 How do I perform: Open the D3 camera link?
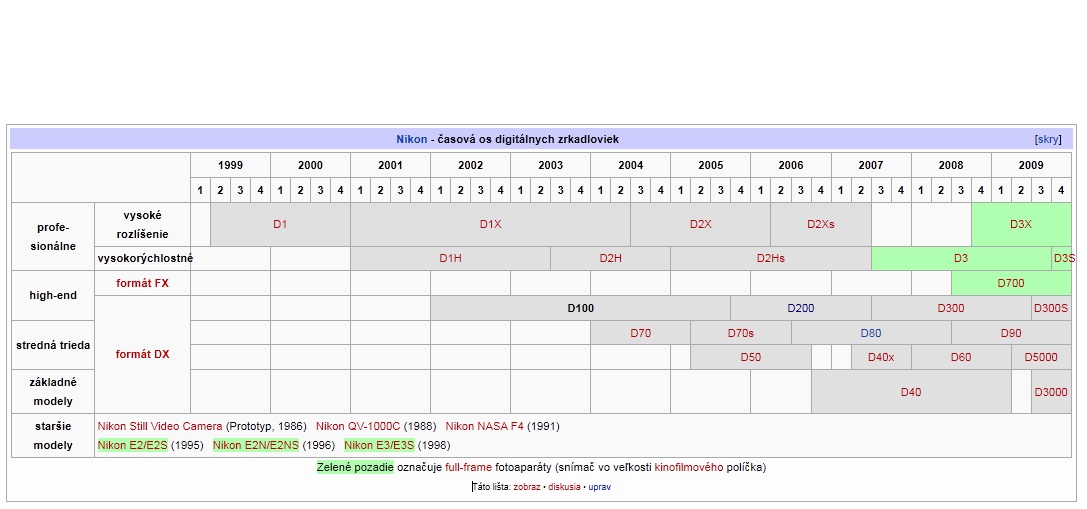click(961, 259)
